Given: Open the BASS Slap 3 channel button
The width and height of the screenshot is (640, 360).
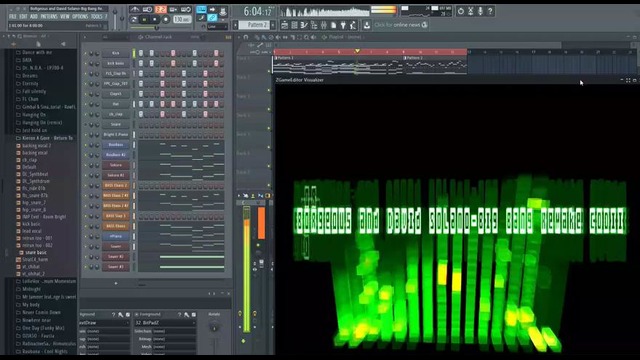Looking at the screenshot, I should (116, 216).
